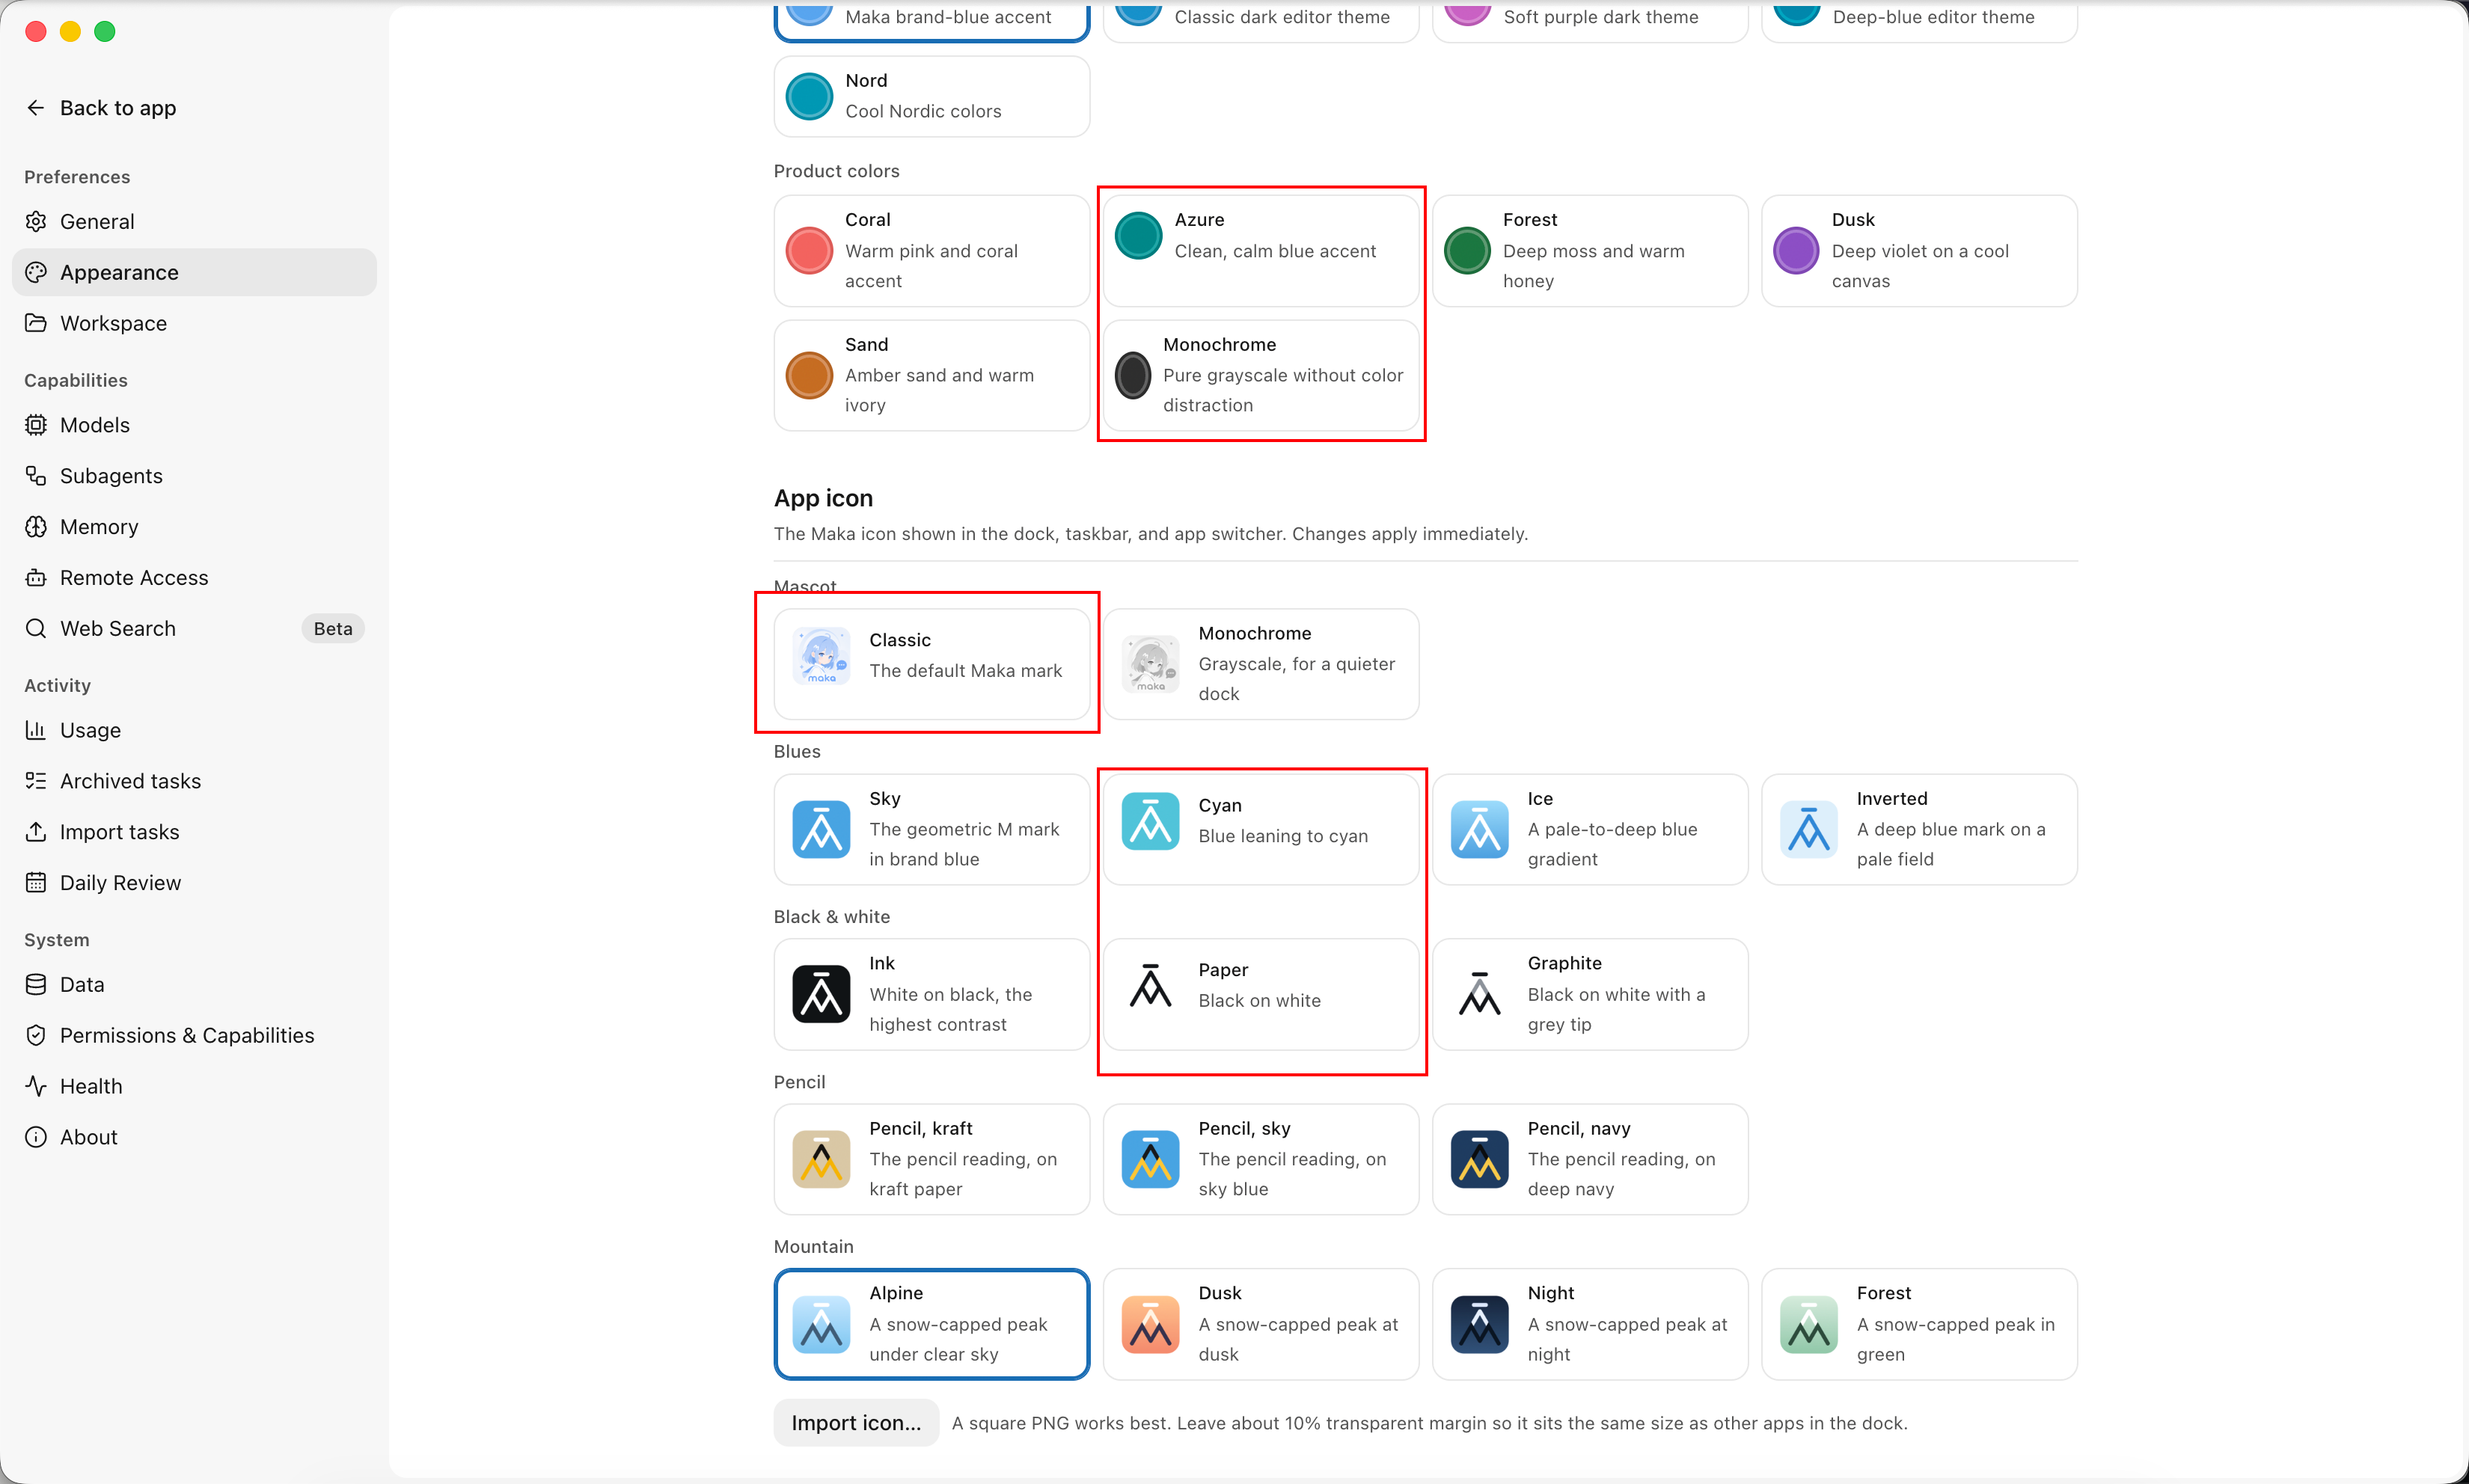Click the "Product colors" group label

pyautogui.click(x=836, y=171)
